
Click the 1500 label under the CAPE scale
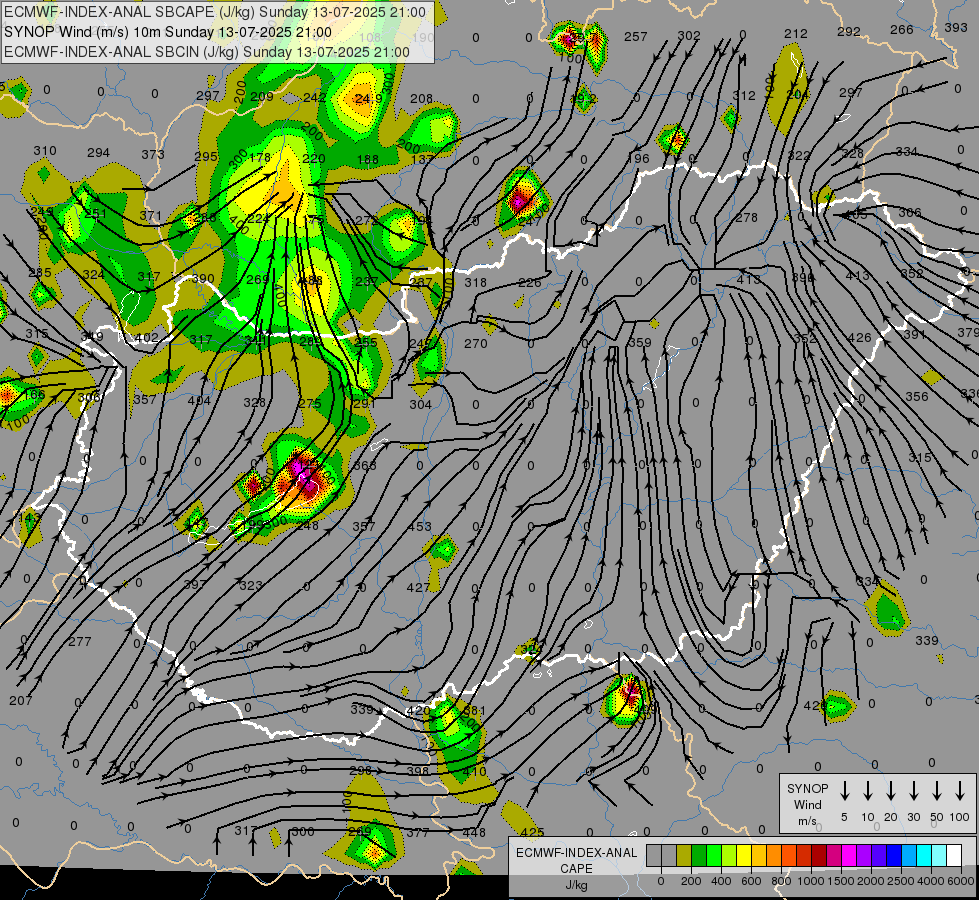pos(841,881)
